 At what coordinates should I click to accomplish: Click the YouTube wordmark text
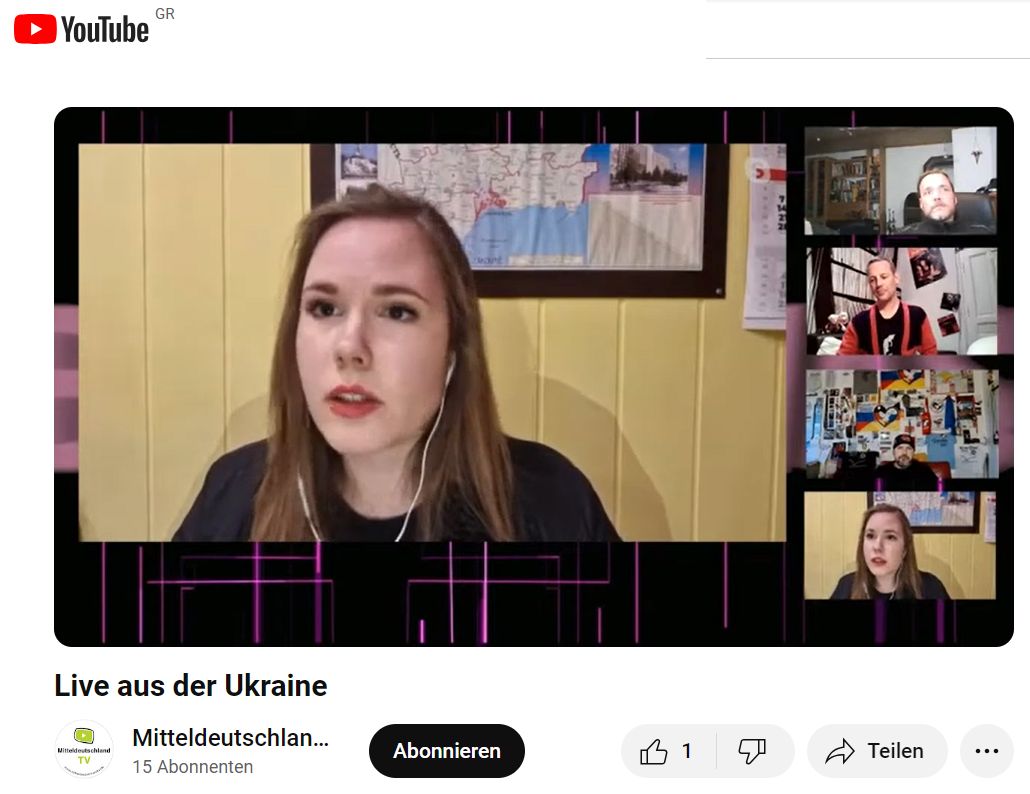point(104,30)
